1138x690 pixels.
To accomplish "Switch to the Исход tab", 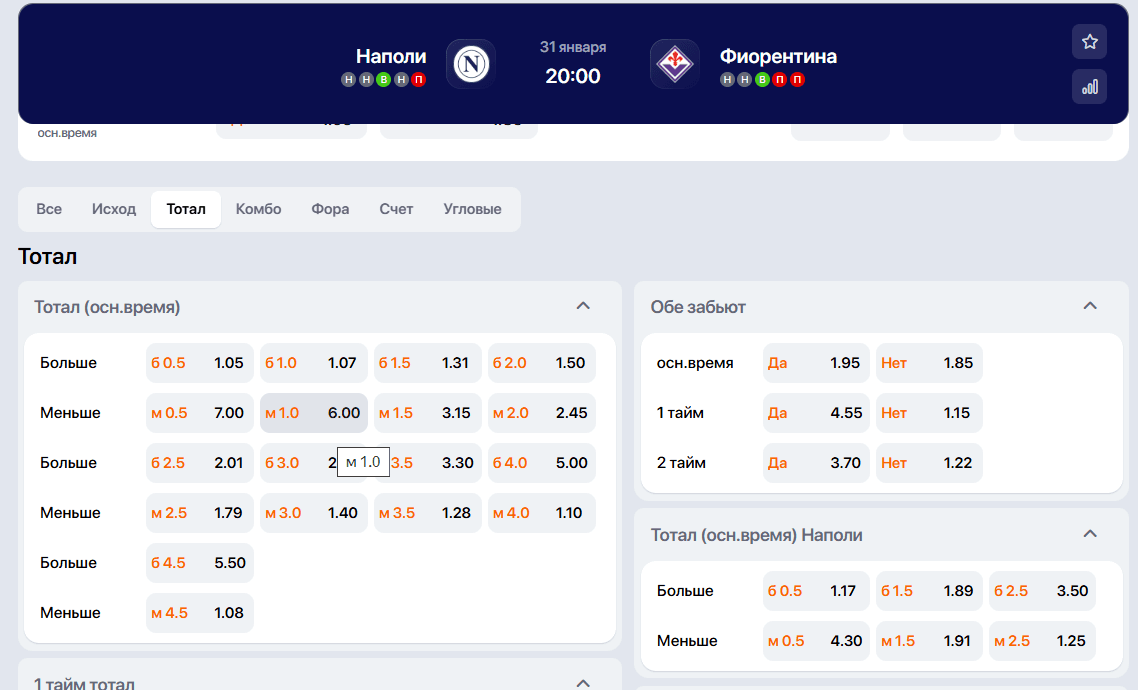I will (x=114, y=209).
